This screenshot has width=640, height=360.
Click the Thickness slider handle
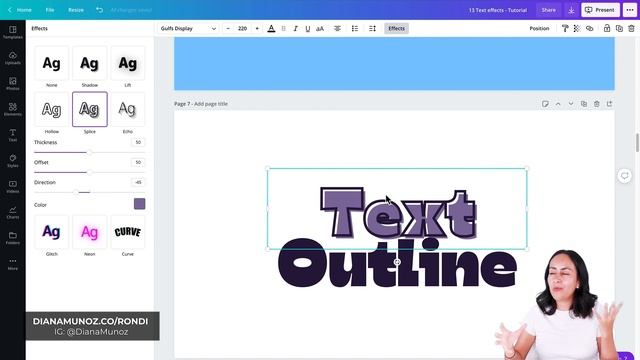point(89,152)
